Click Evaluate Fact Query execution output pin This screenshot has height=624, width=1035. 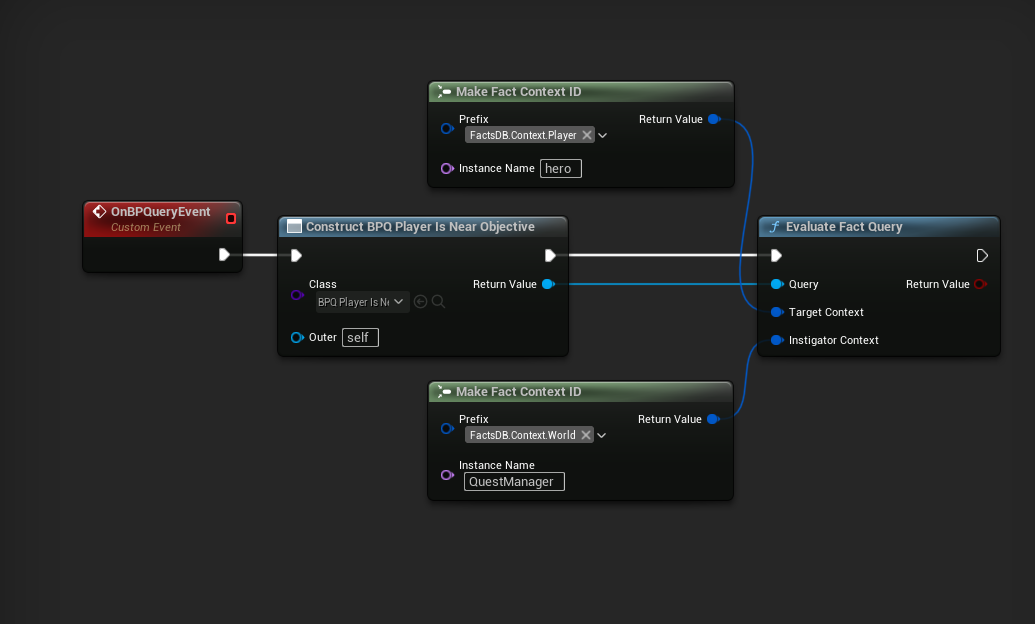coord(982,256)
